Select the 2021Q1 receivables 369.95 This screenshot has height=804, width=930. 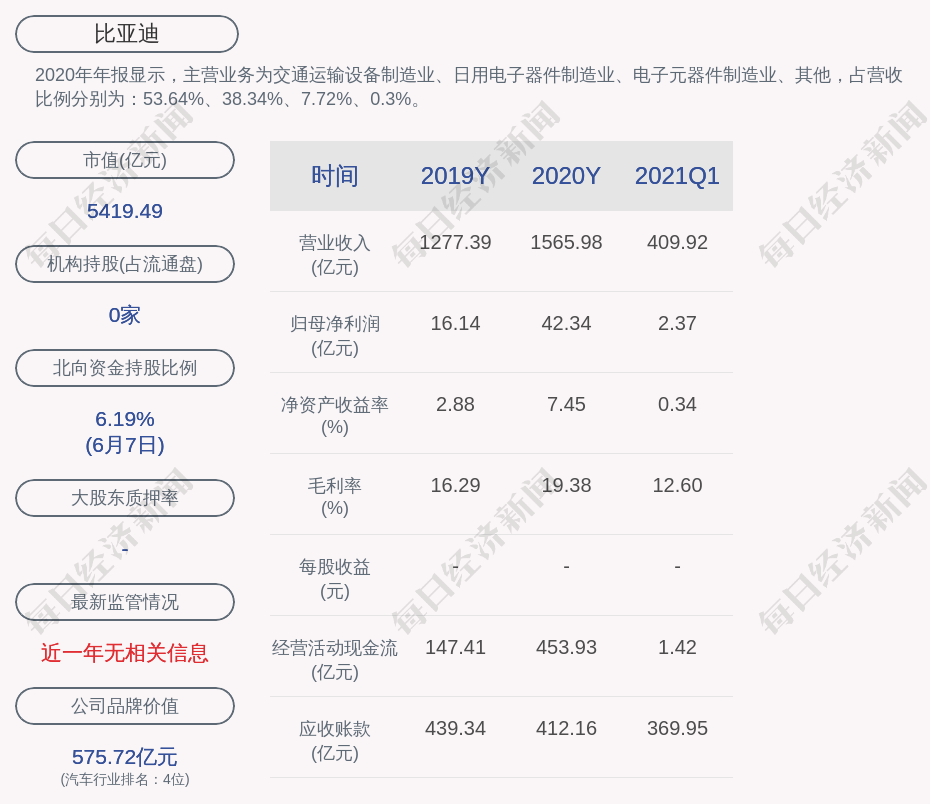point(677,728)
